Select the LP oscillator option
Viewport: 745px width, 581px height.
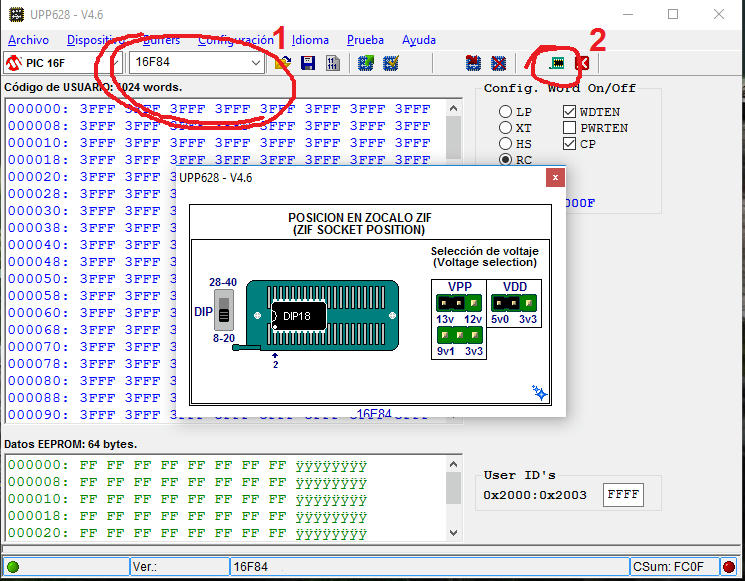tap(505, 112)
